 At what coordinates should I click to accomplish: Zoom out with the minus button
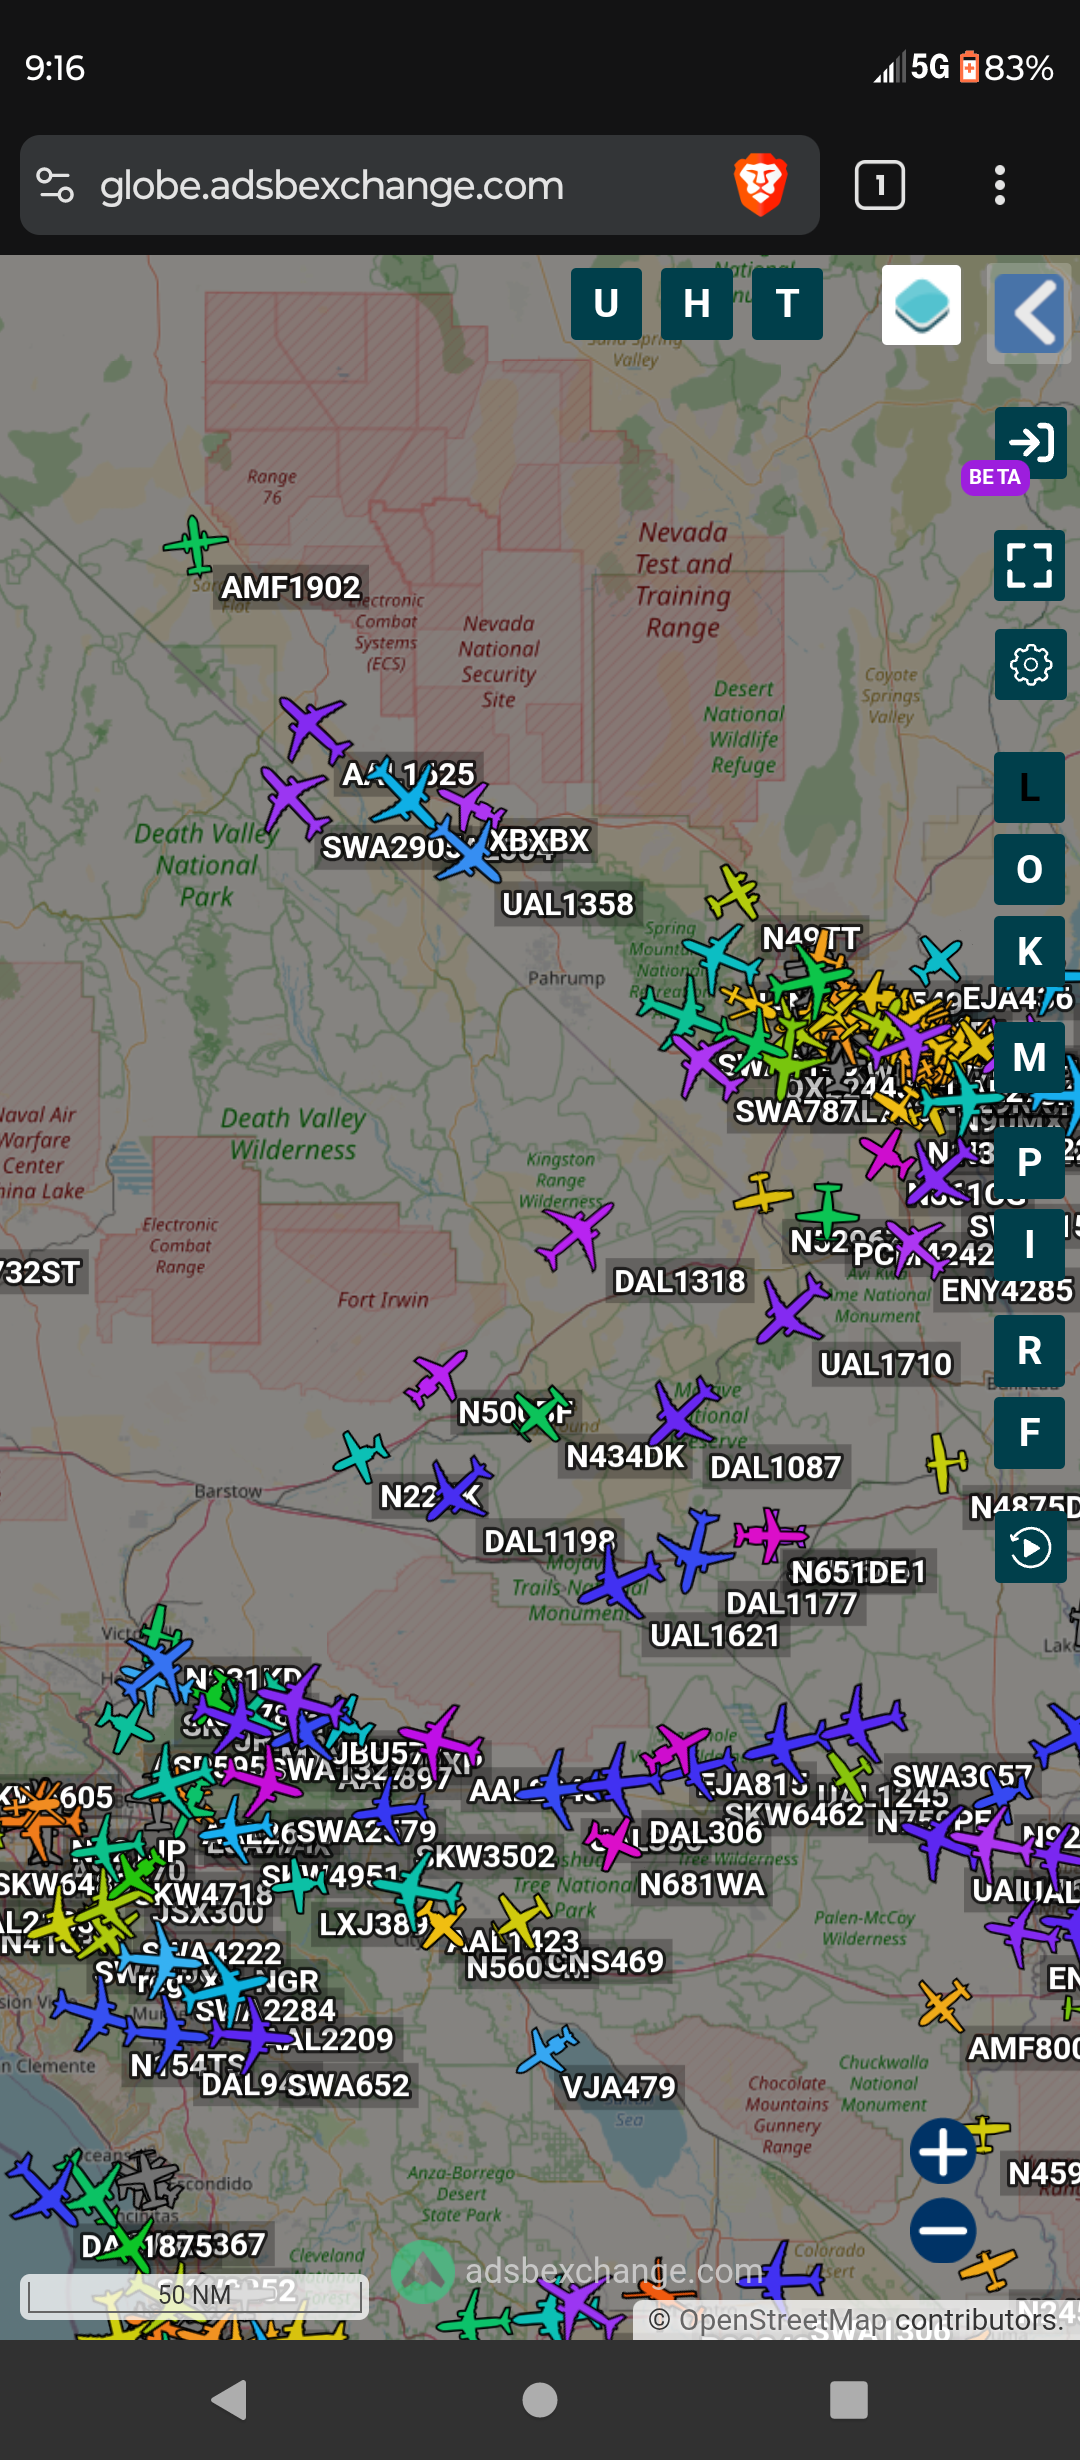tap(943, 2230)
